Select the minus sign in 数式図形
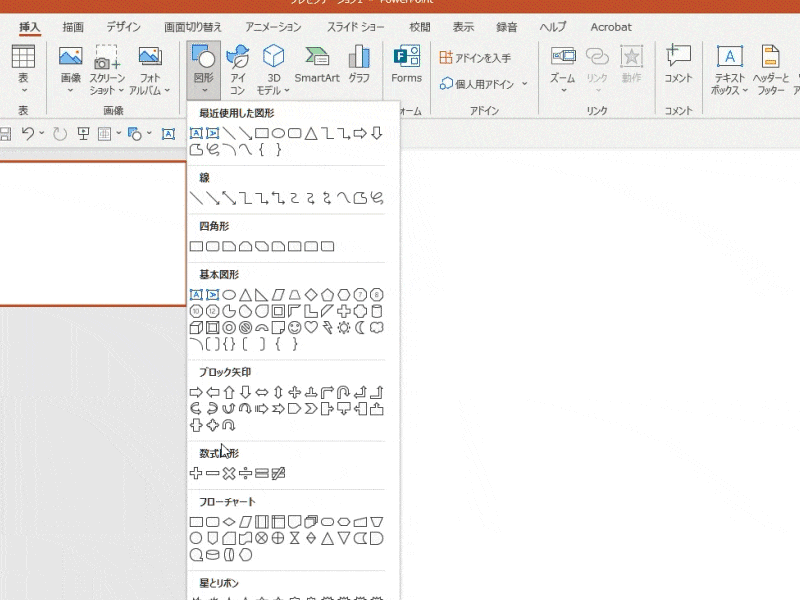Screen dimensions: 800x600 pos(212,473)
